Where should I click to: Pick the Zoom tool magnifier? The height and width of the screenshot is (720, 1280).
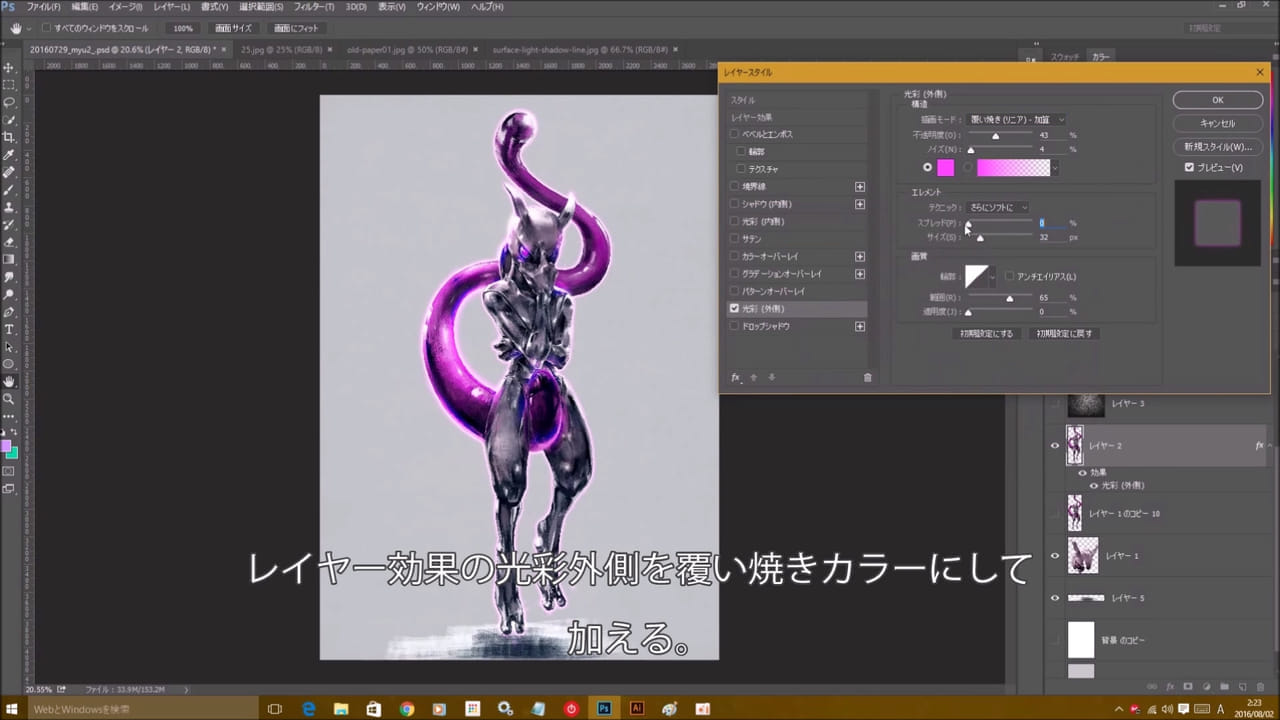point(9,398)
